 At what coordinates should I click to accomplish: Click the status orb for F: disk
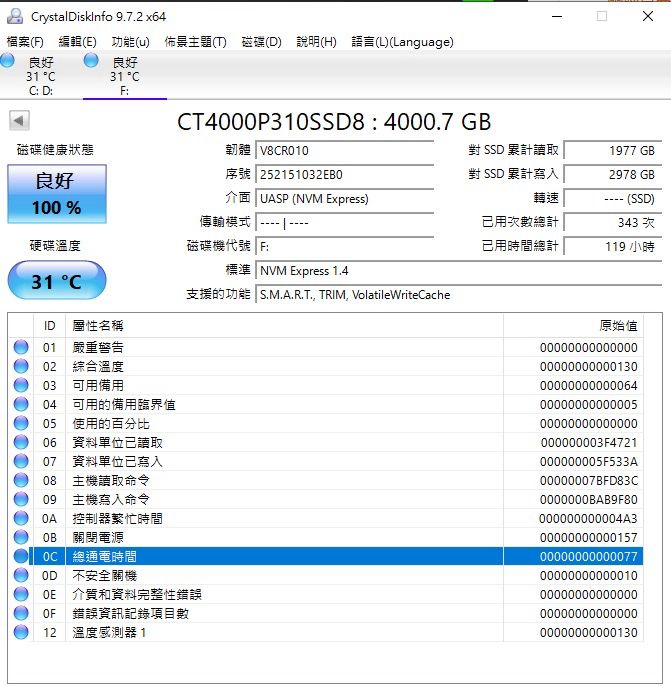pos(92,62)
